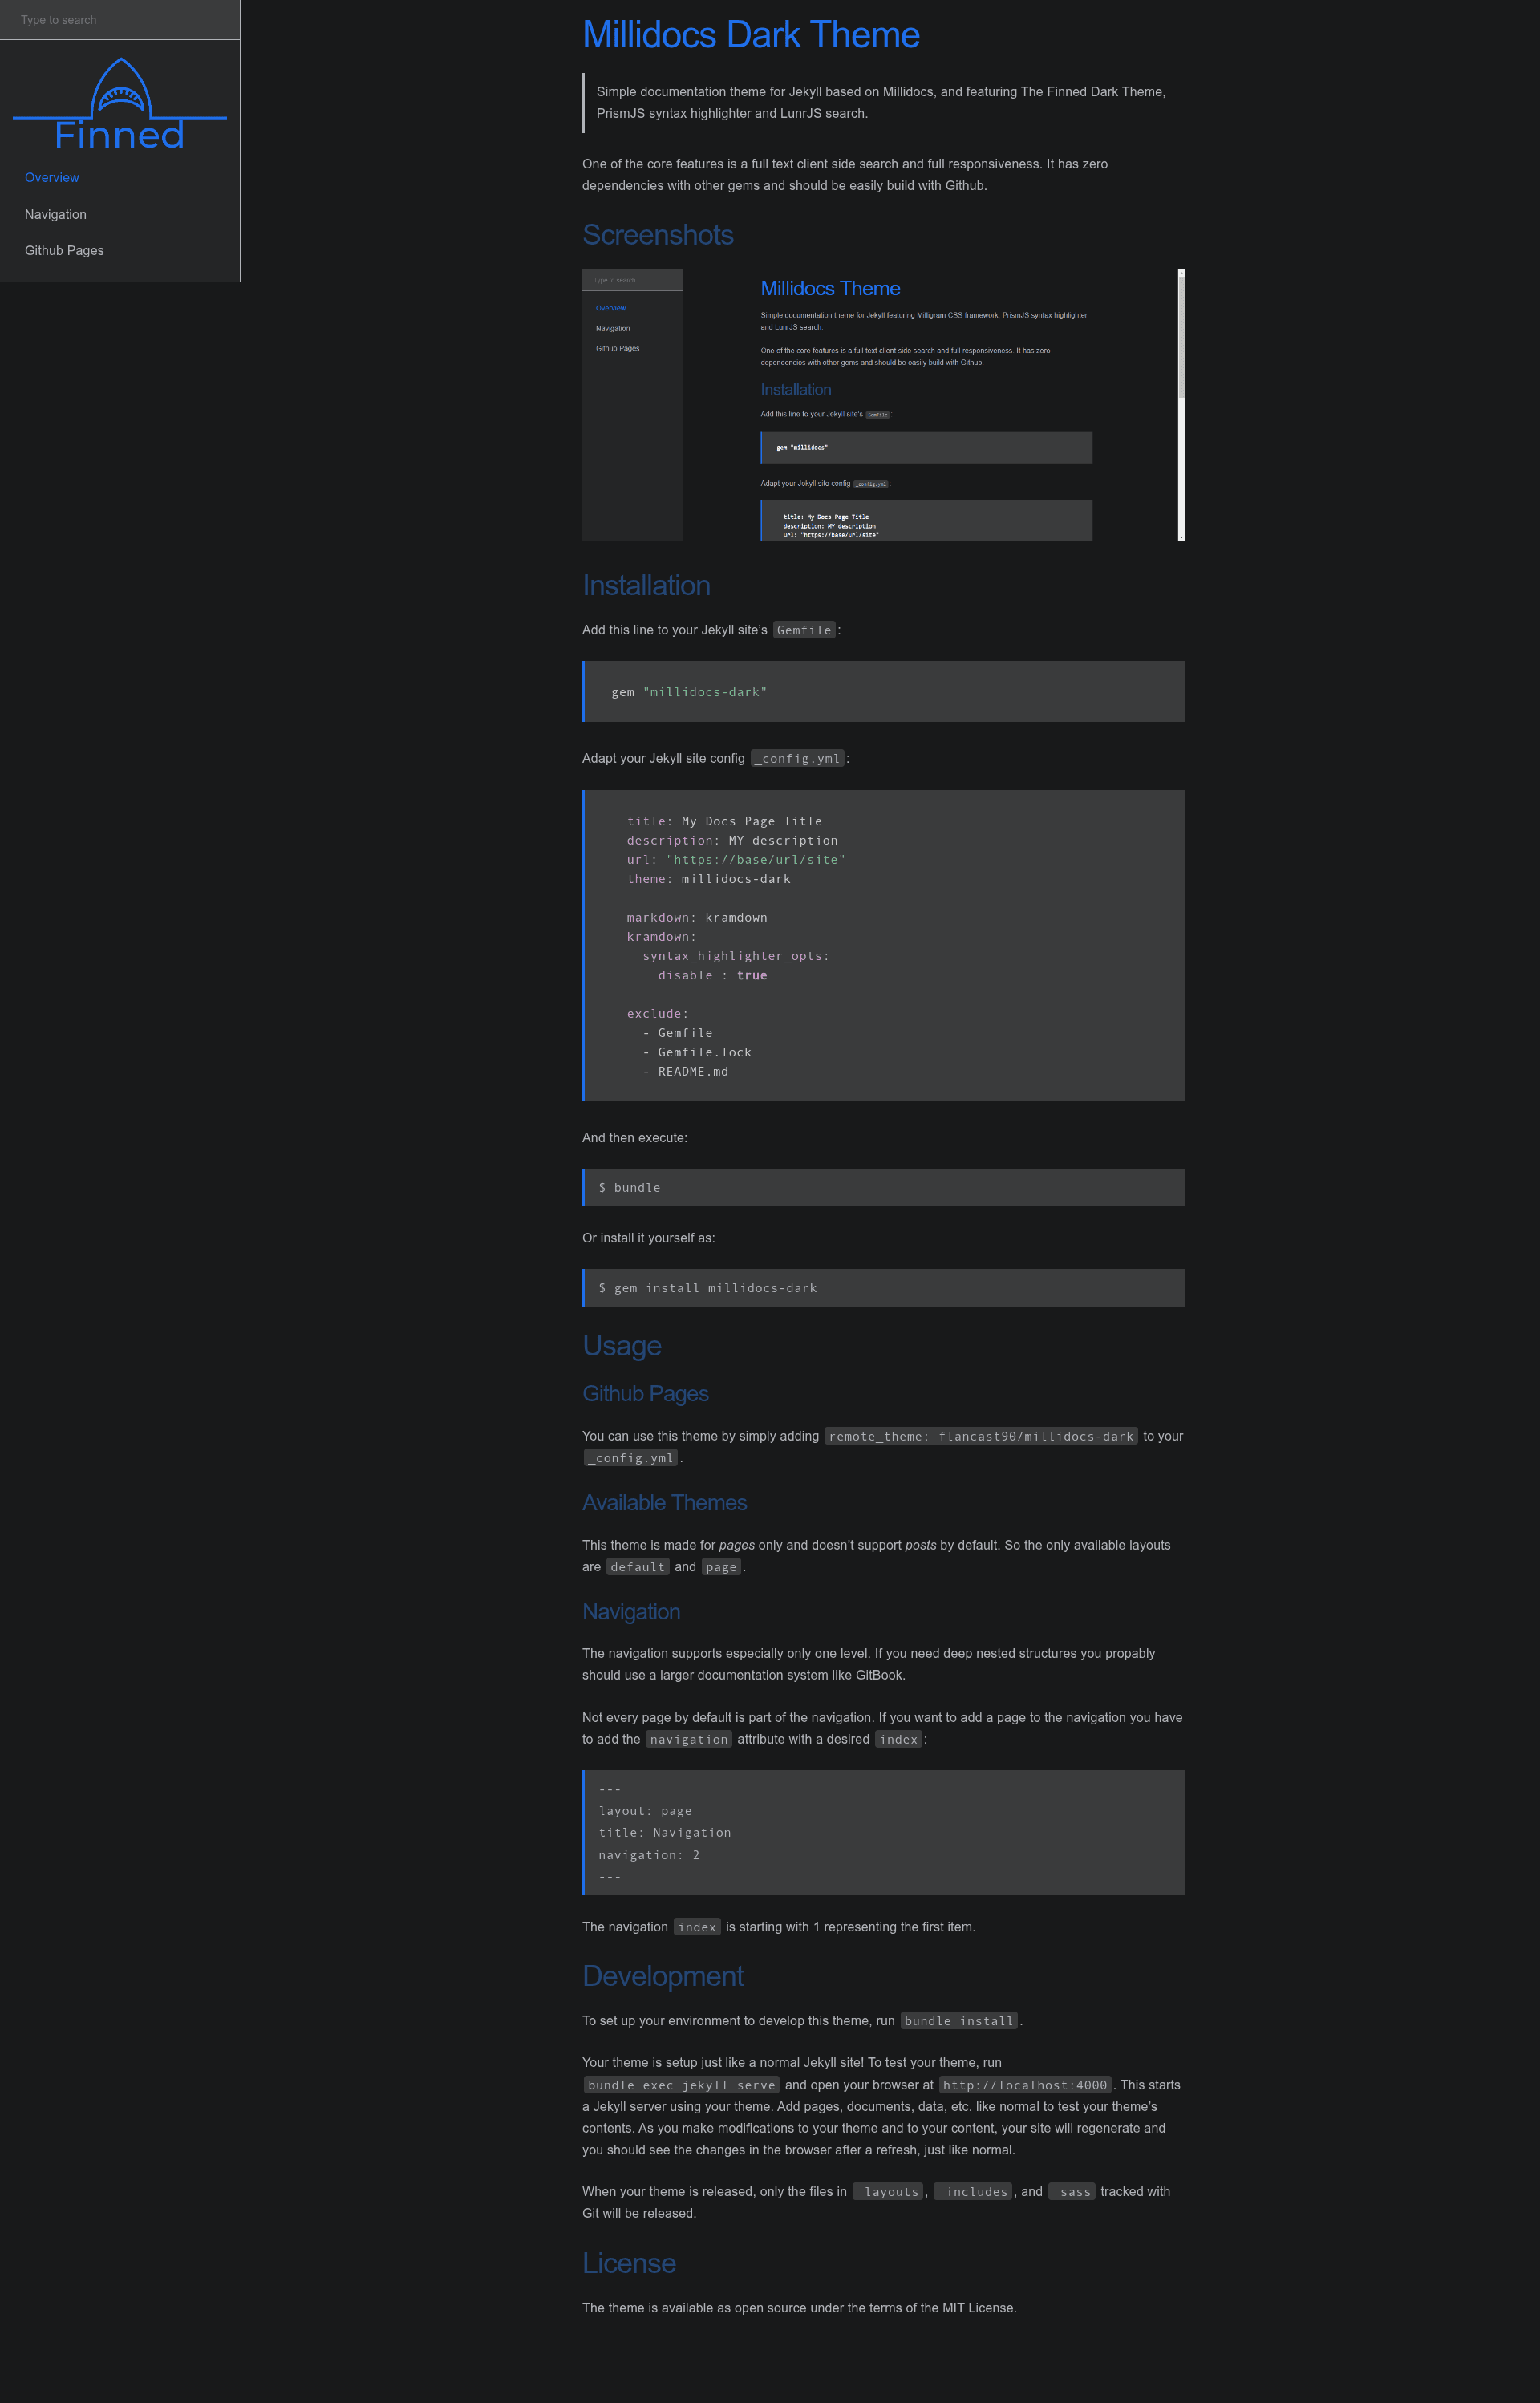
Task: Click the layout: page front matter line
Action: [645, 1811]
